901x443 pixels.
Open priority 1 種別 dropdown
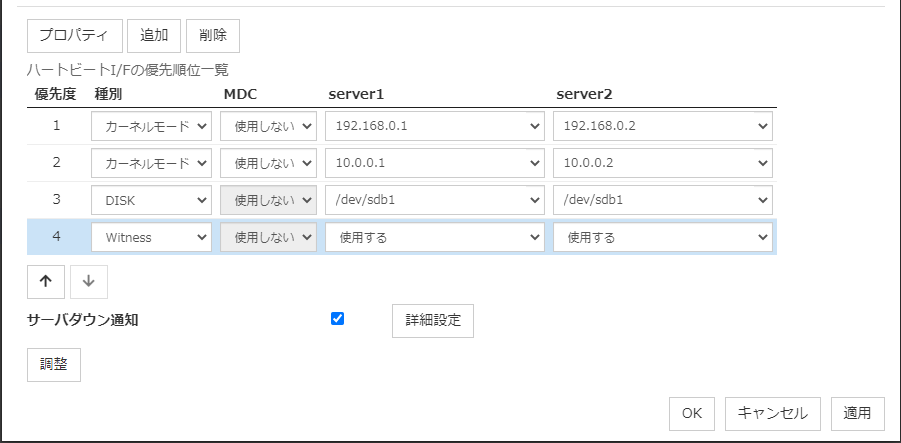point(151,127)
